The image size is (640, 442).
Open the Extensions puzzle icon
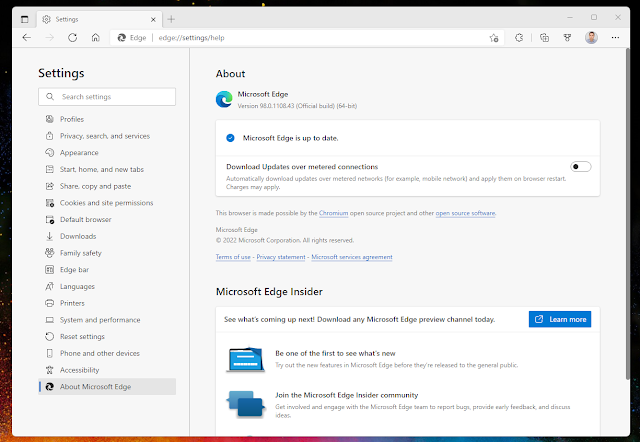[519, 38]
